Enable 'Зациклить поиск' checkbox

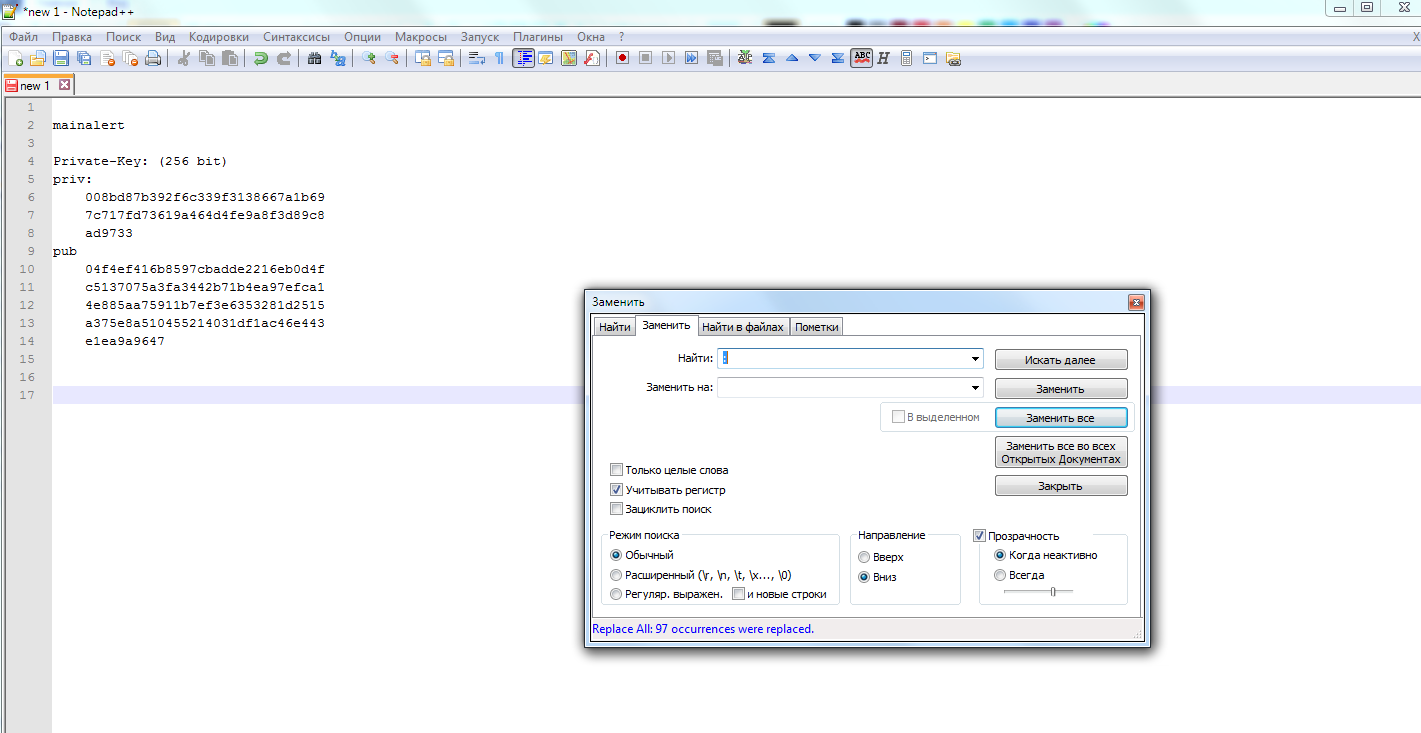[617, 509]
